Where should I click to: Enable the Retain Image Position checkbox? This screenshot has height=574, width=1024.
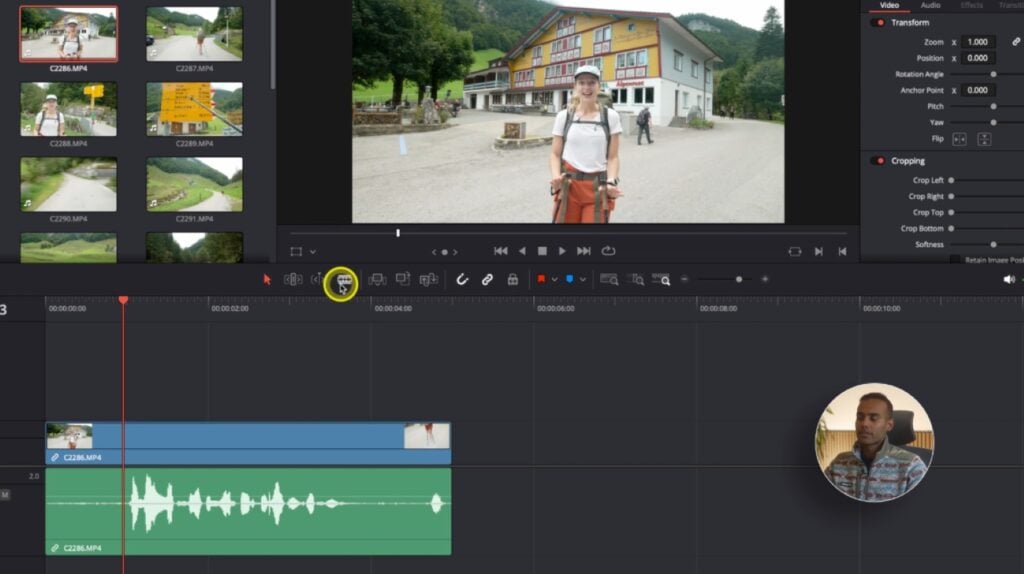[955, 260]
